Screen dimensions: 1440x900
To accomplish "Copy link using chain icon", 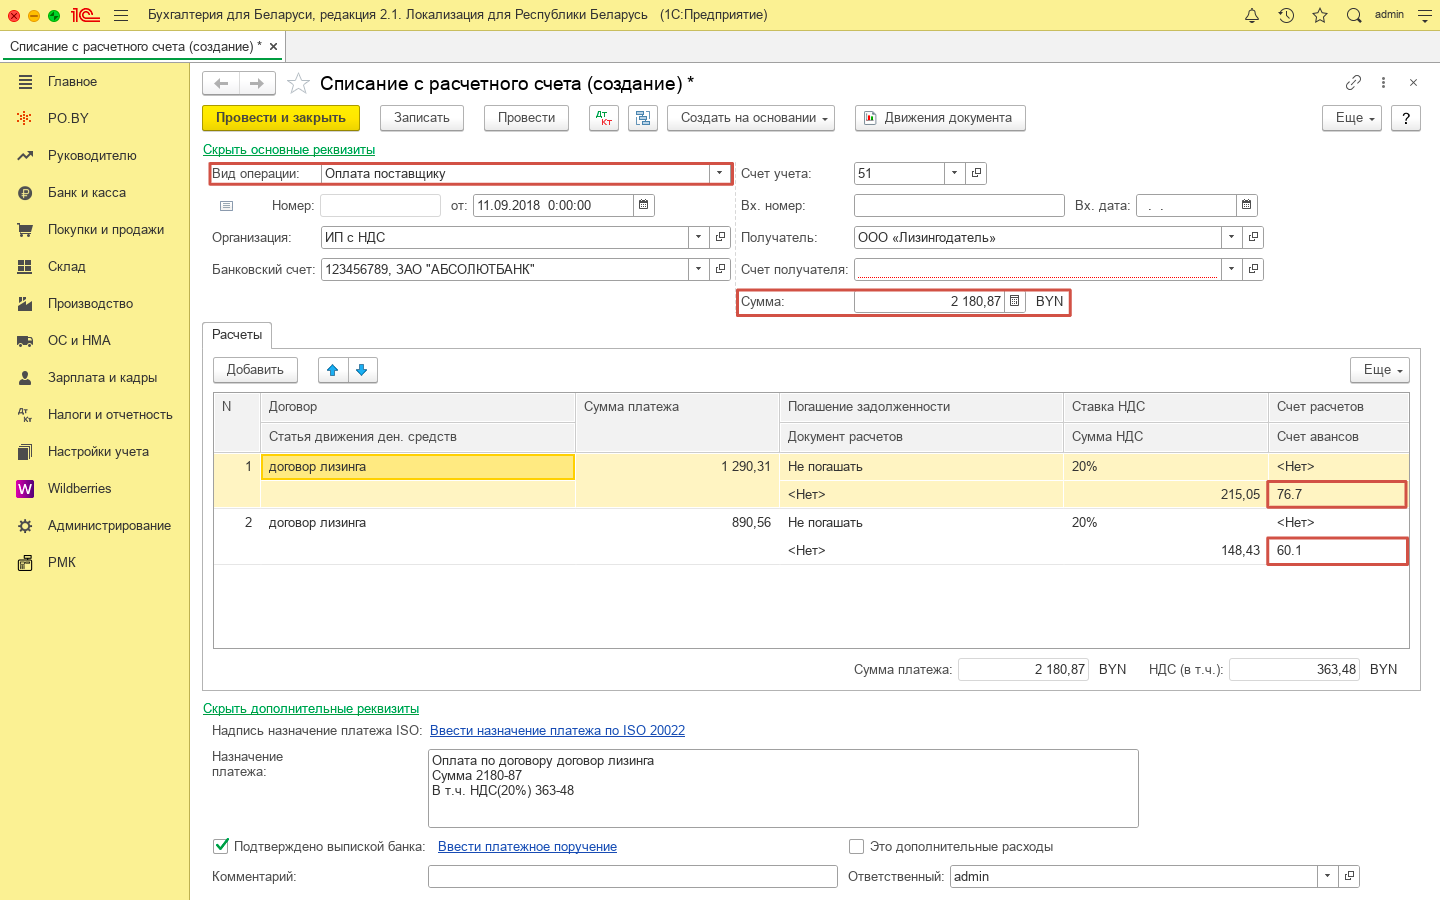I will click(x=1353, y=83).
